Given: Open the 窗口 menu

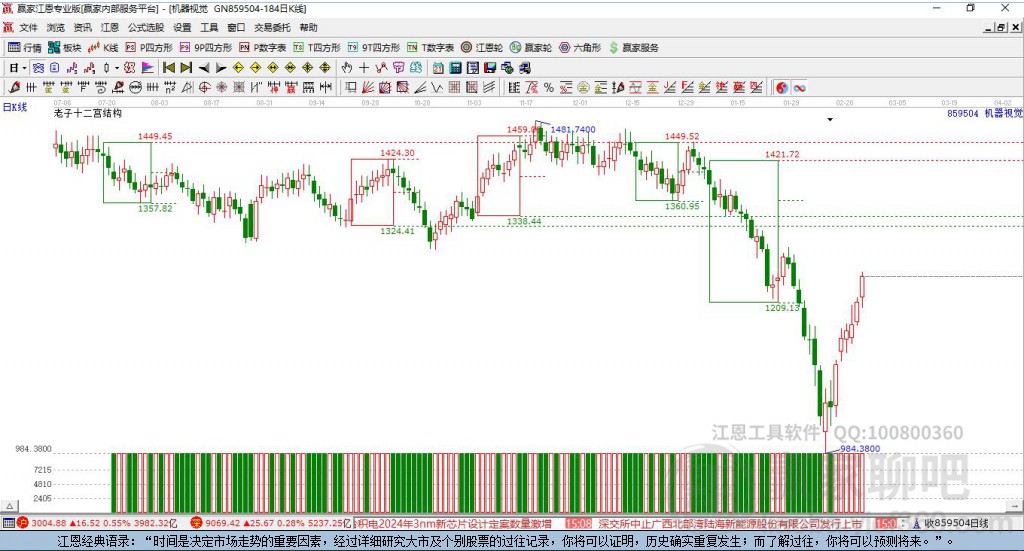Looking at the screenshot, I should 236,27.
